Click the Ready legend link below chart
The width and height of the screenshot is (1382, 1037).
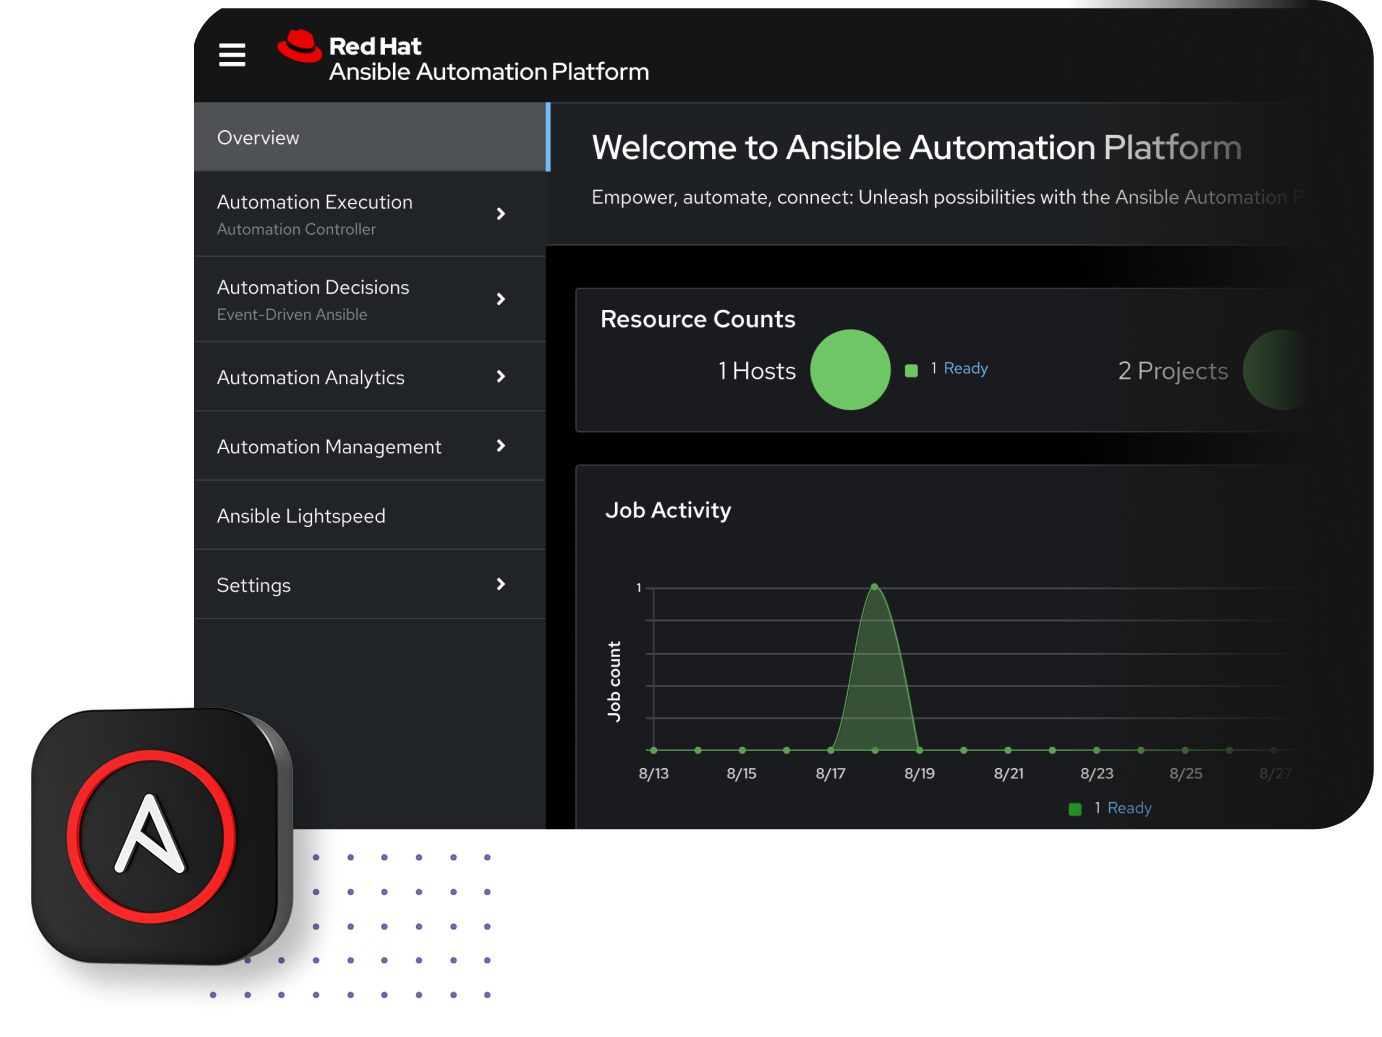pyautogui.click(x=1129, y=808)
